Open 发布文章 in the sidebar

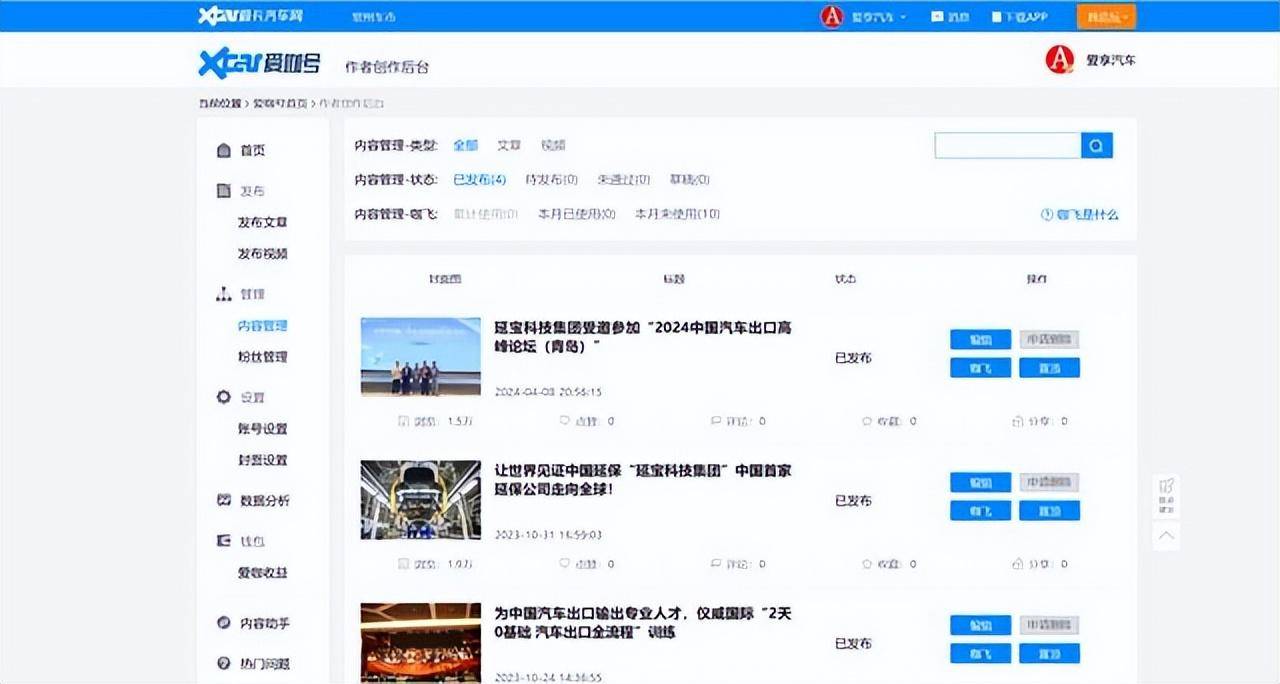262,222
